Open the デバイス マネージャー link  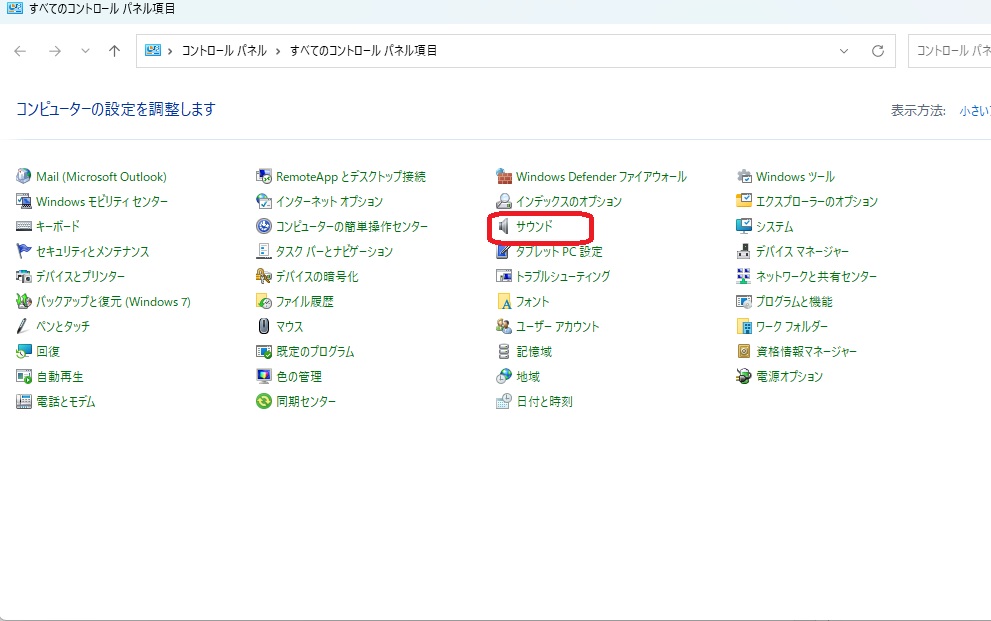[802, 252]
